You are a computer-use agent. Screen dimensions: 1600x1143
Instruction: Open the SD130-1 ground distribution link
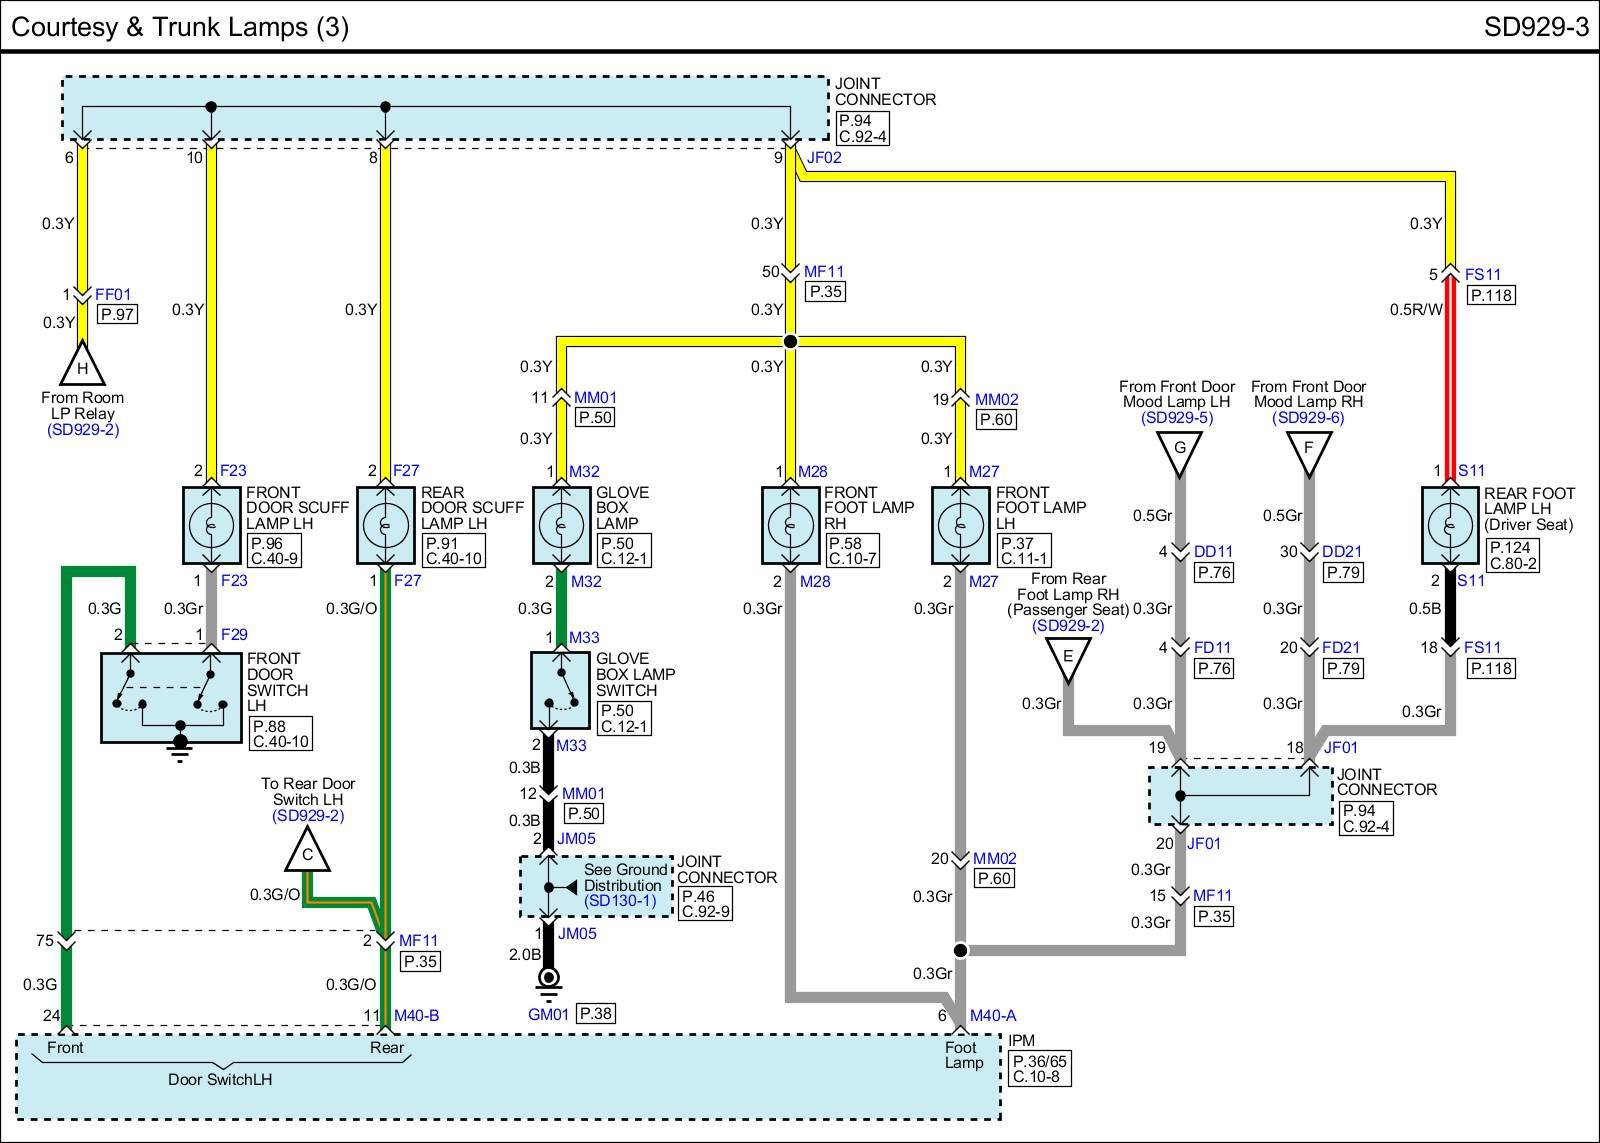click(620, 901)
